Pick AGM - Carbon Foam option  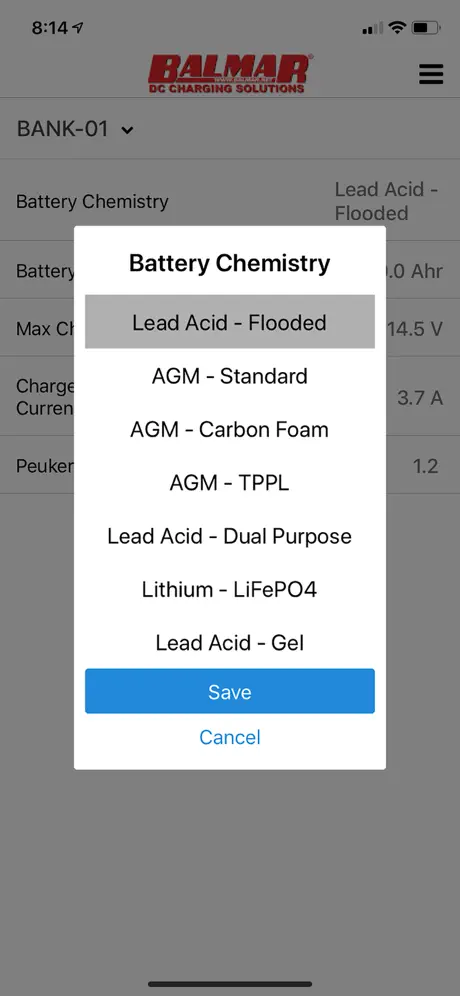click(230, 429)
